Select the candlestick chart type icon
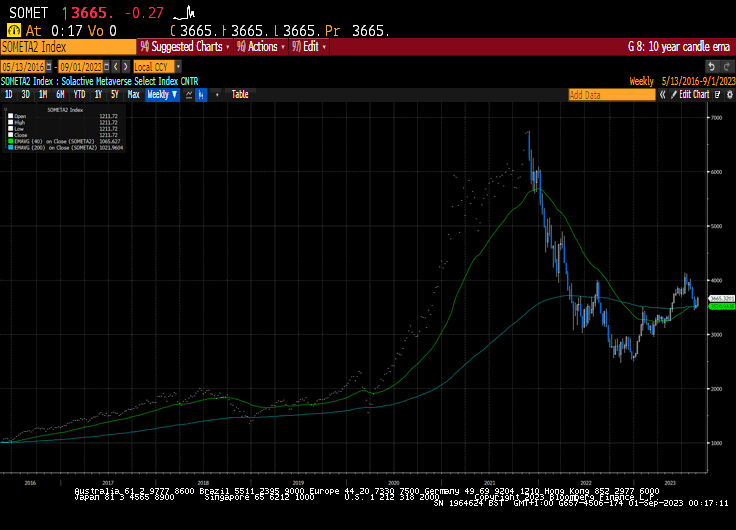Viewport: 736px width, 530px height. click(x=201, y=95)
